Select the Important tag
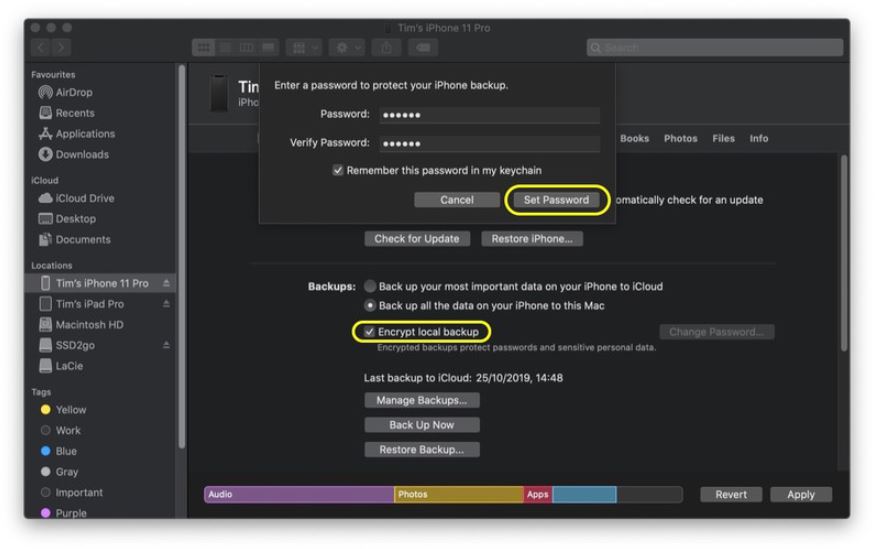 71,492
